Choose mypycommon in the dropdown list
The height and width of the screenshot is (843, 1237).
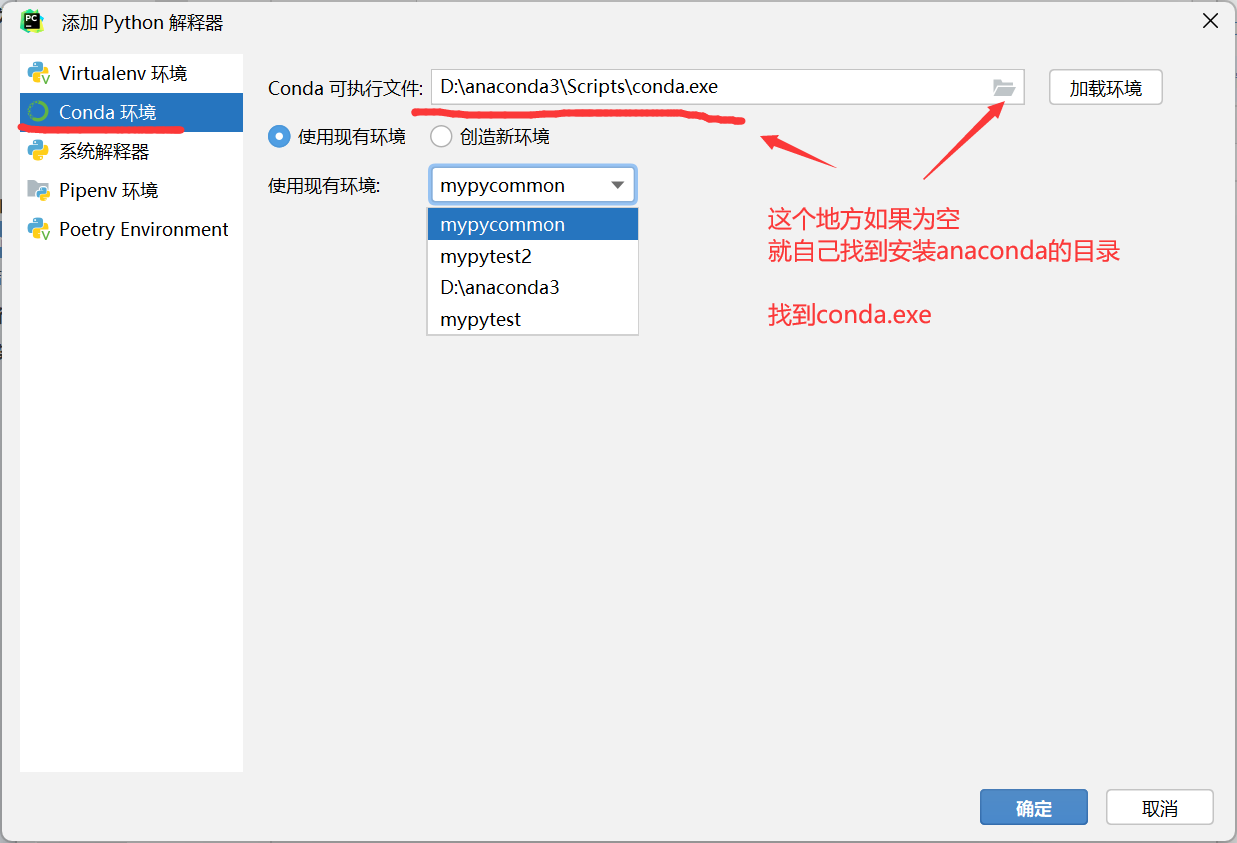(x=533, y=224)
